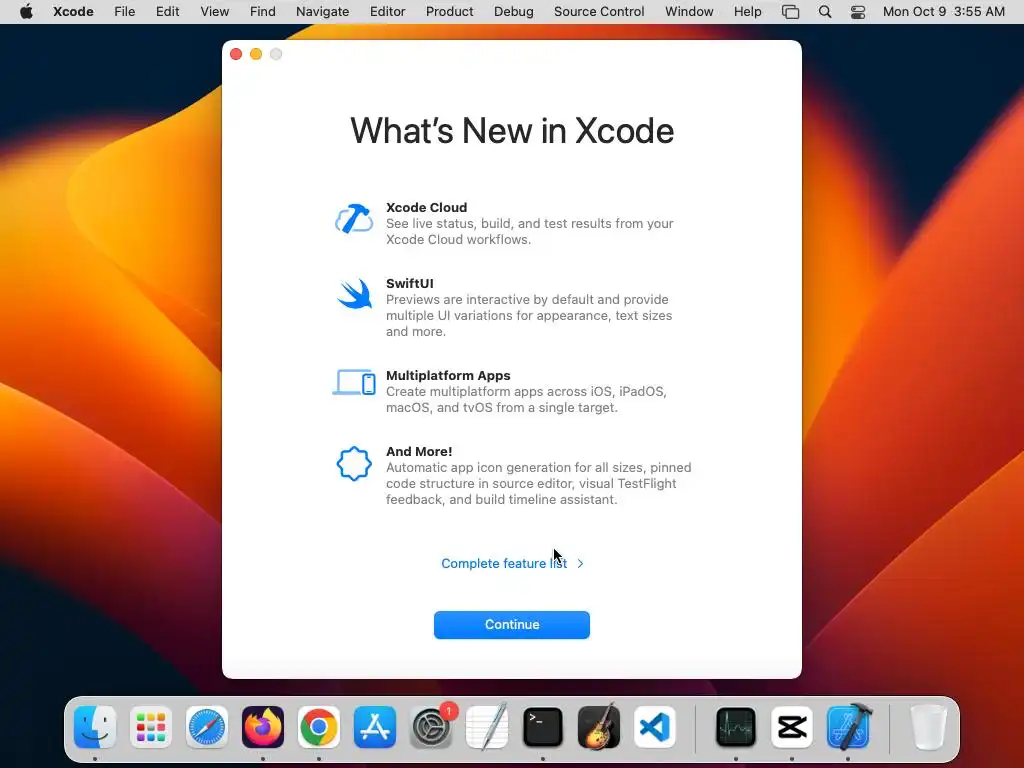This screenshot has width=1024, height=768.
Task: Launch Safari from the Dock
Action: tap(207, 727)
